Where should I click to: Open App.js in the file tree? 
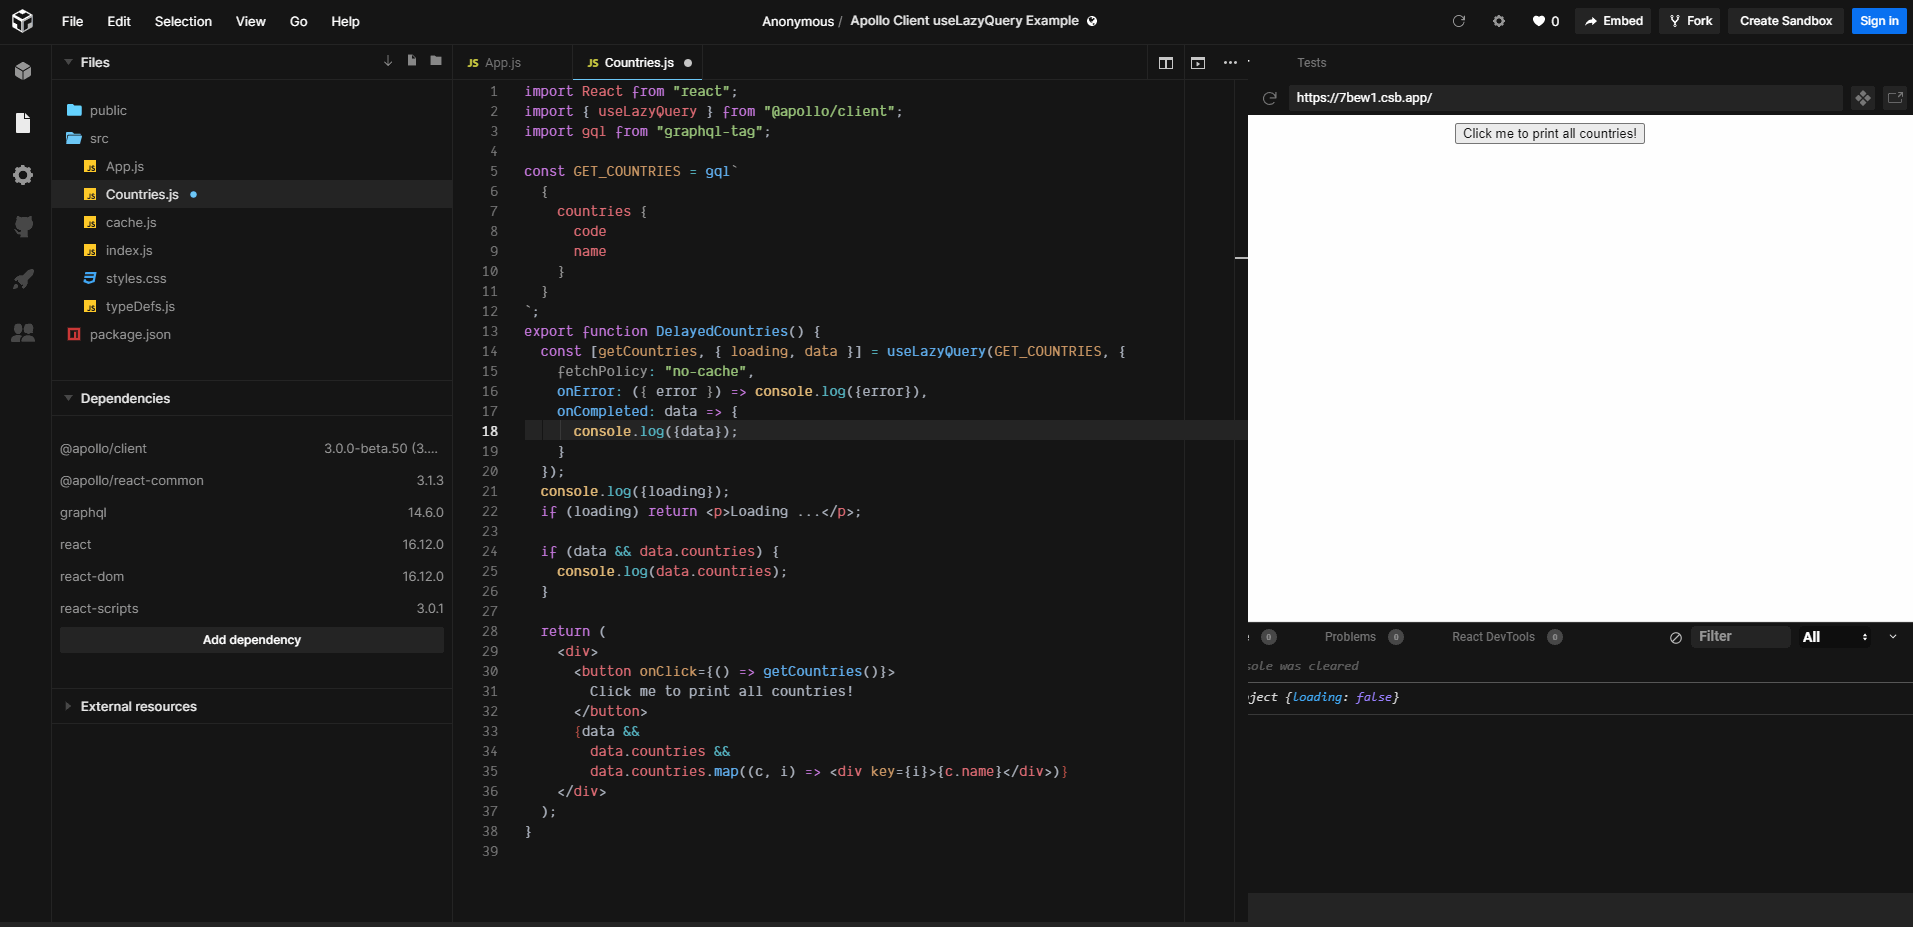(252, 166)
